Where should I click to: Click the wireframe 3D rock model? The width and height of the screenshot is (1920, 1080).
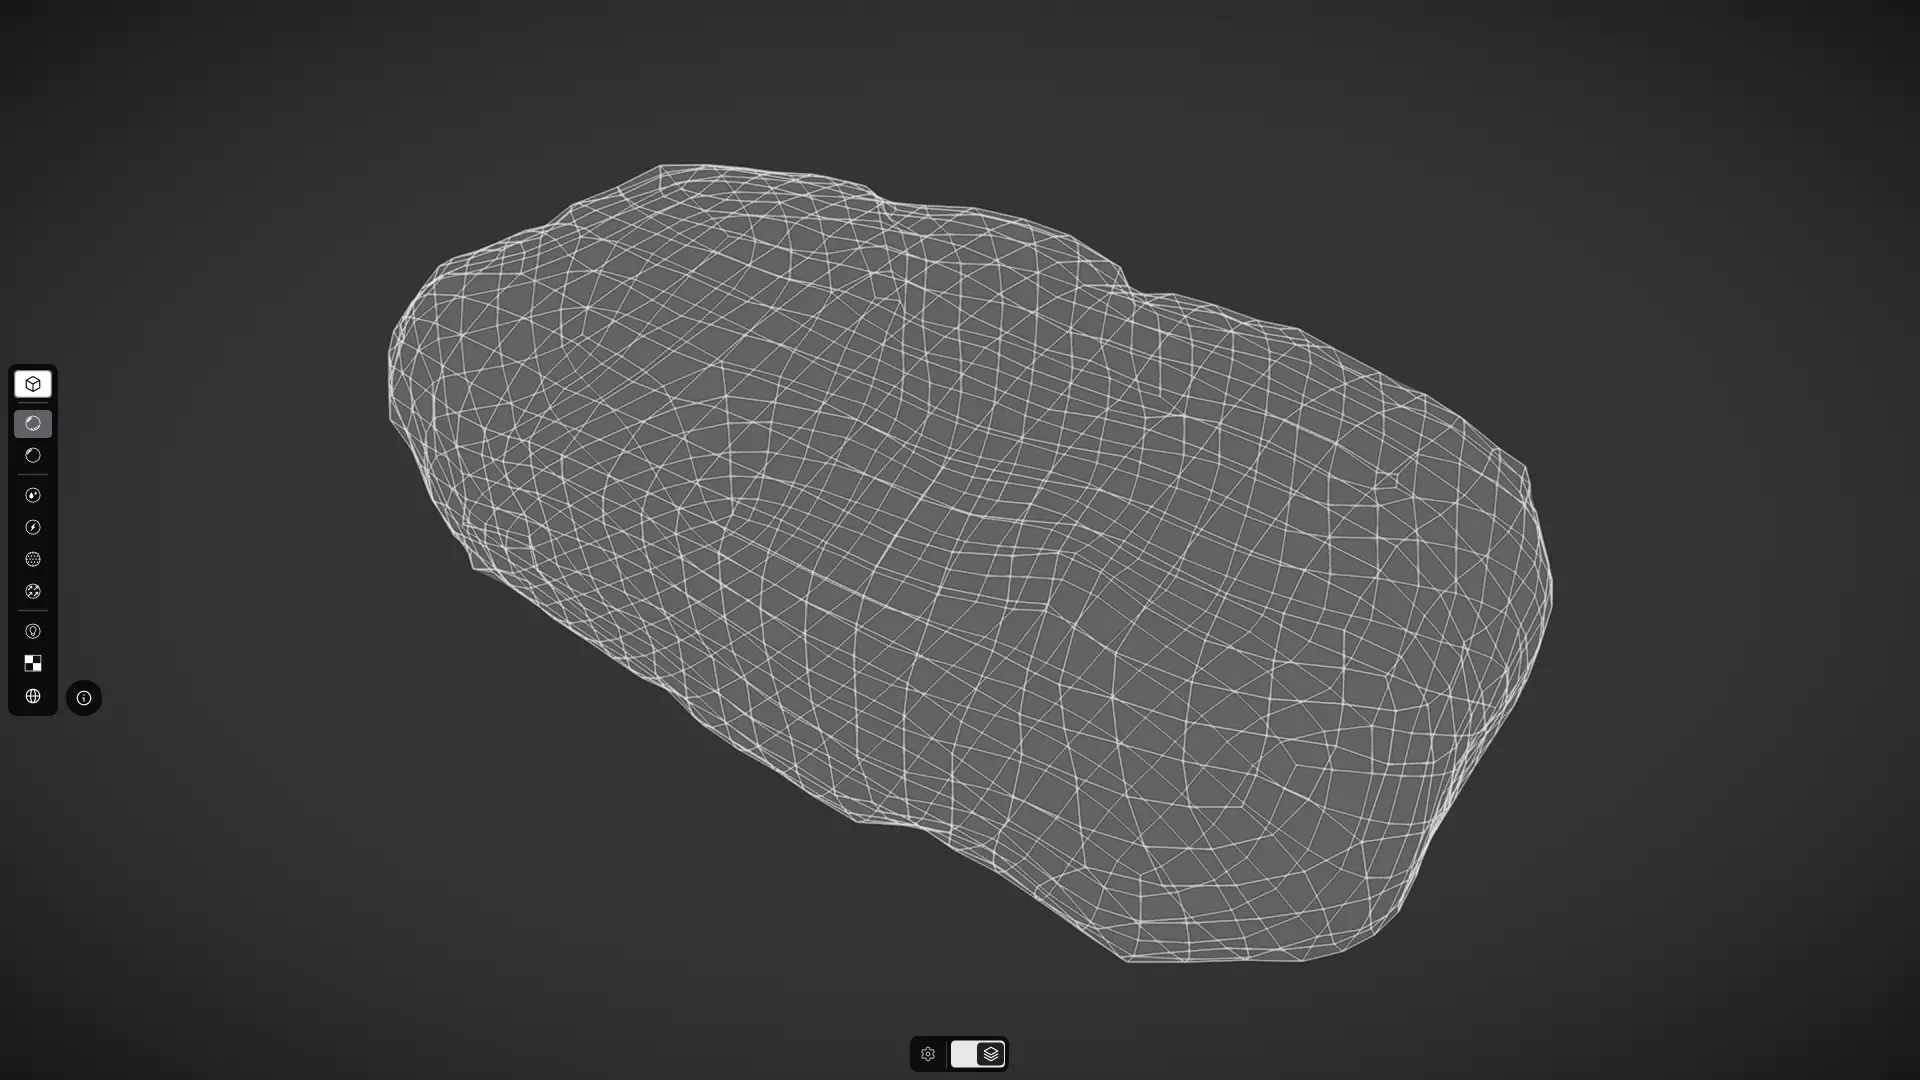click(970, 565)
